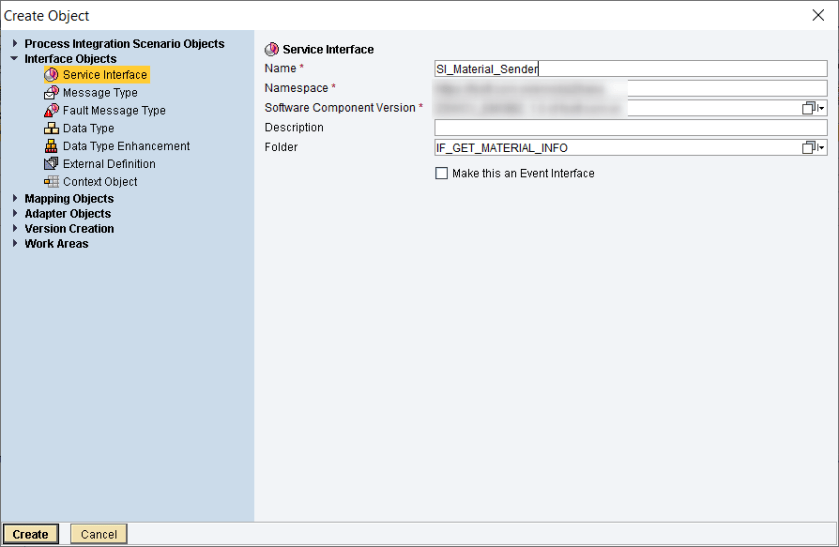Expand the Mapping Objects node

click(x=14, y=199)
